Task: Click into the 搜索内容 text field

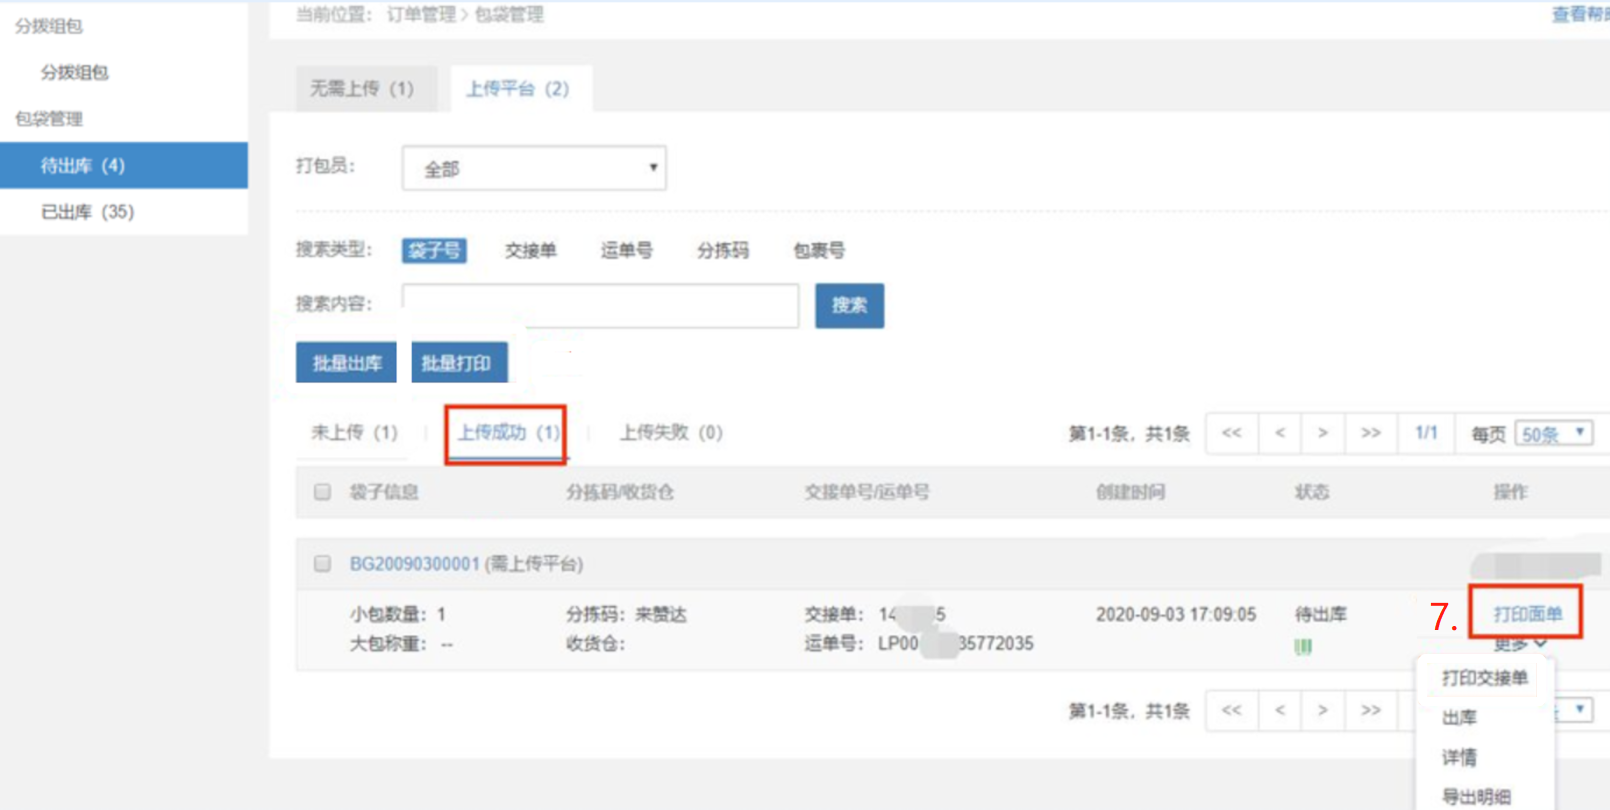Action: pyautogui.click(x=600, y=306)
